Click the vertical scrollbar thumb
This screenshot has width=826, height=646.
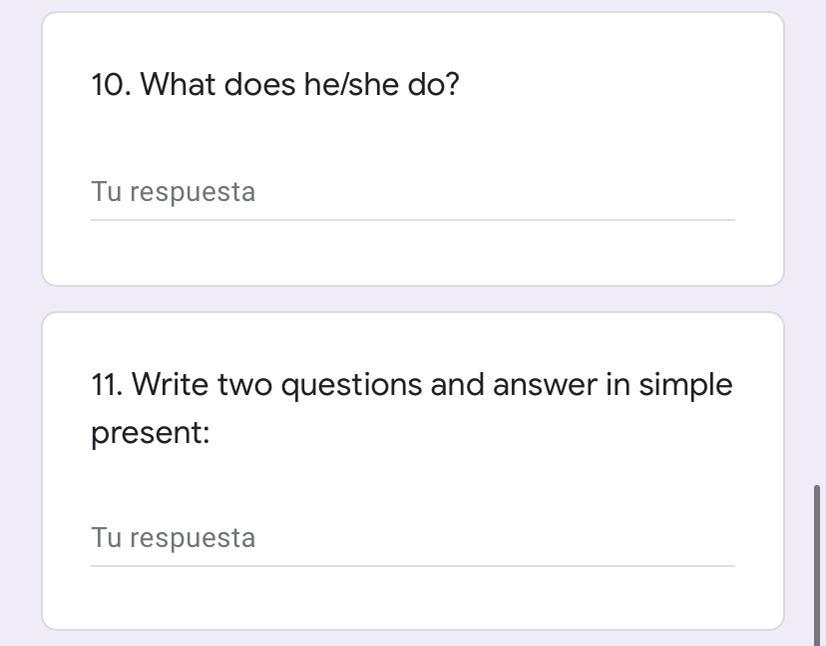tap(819, 563)
